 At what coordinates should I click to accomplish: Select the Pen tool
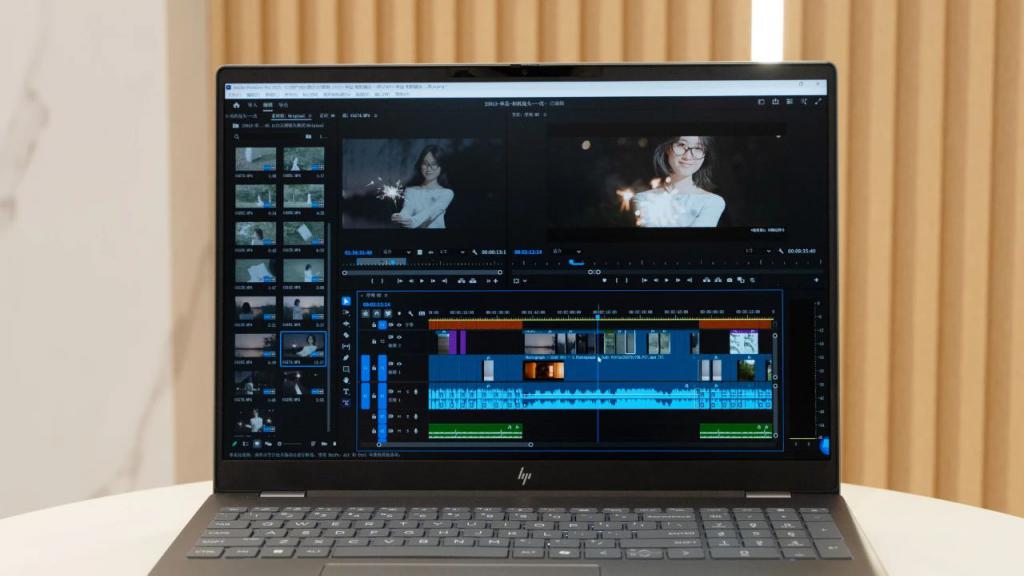point(346,357)
